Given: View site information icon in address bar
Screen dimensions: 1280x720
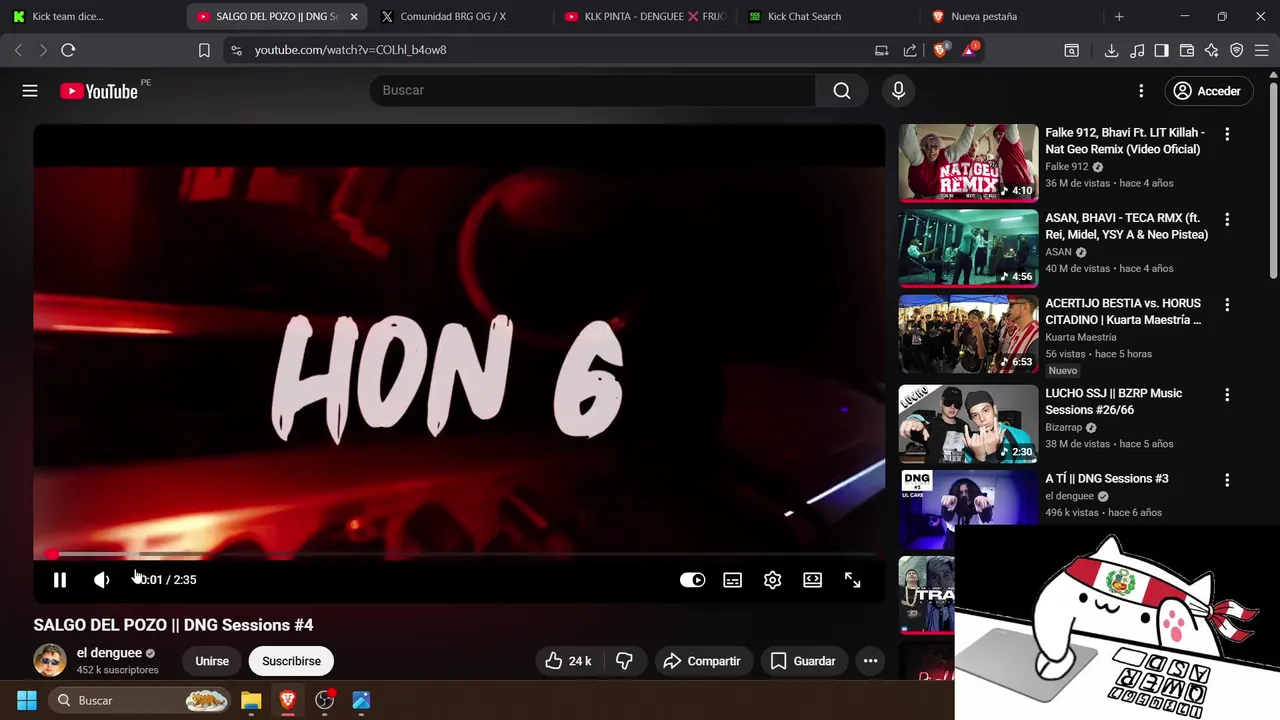Looking at the screenshot, I should pyautogui.click(x=235, y=50).
